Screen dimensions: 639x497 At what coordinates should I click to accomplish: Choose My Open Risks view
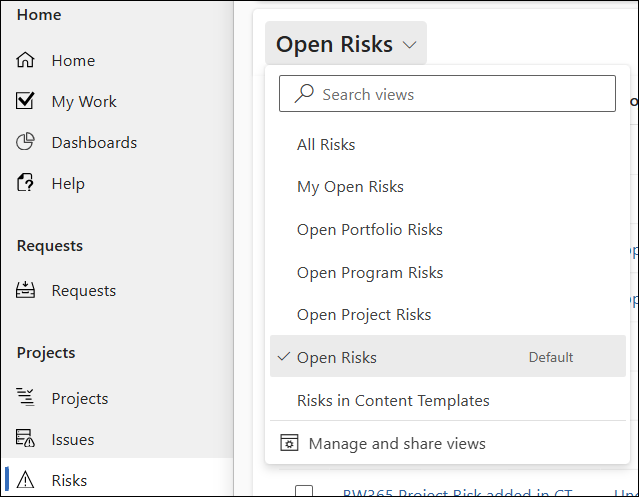(350, 187)
